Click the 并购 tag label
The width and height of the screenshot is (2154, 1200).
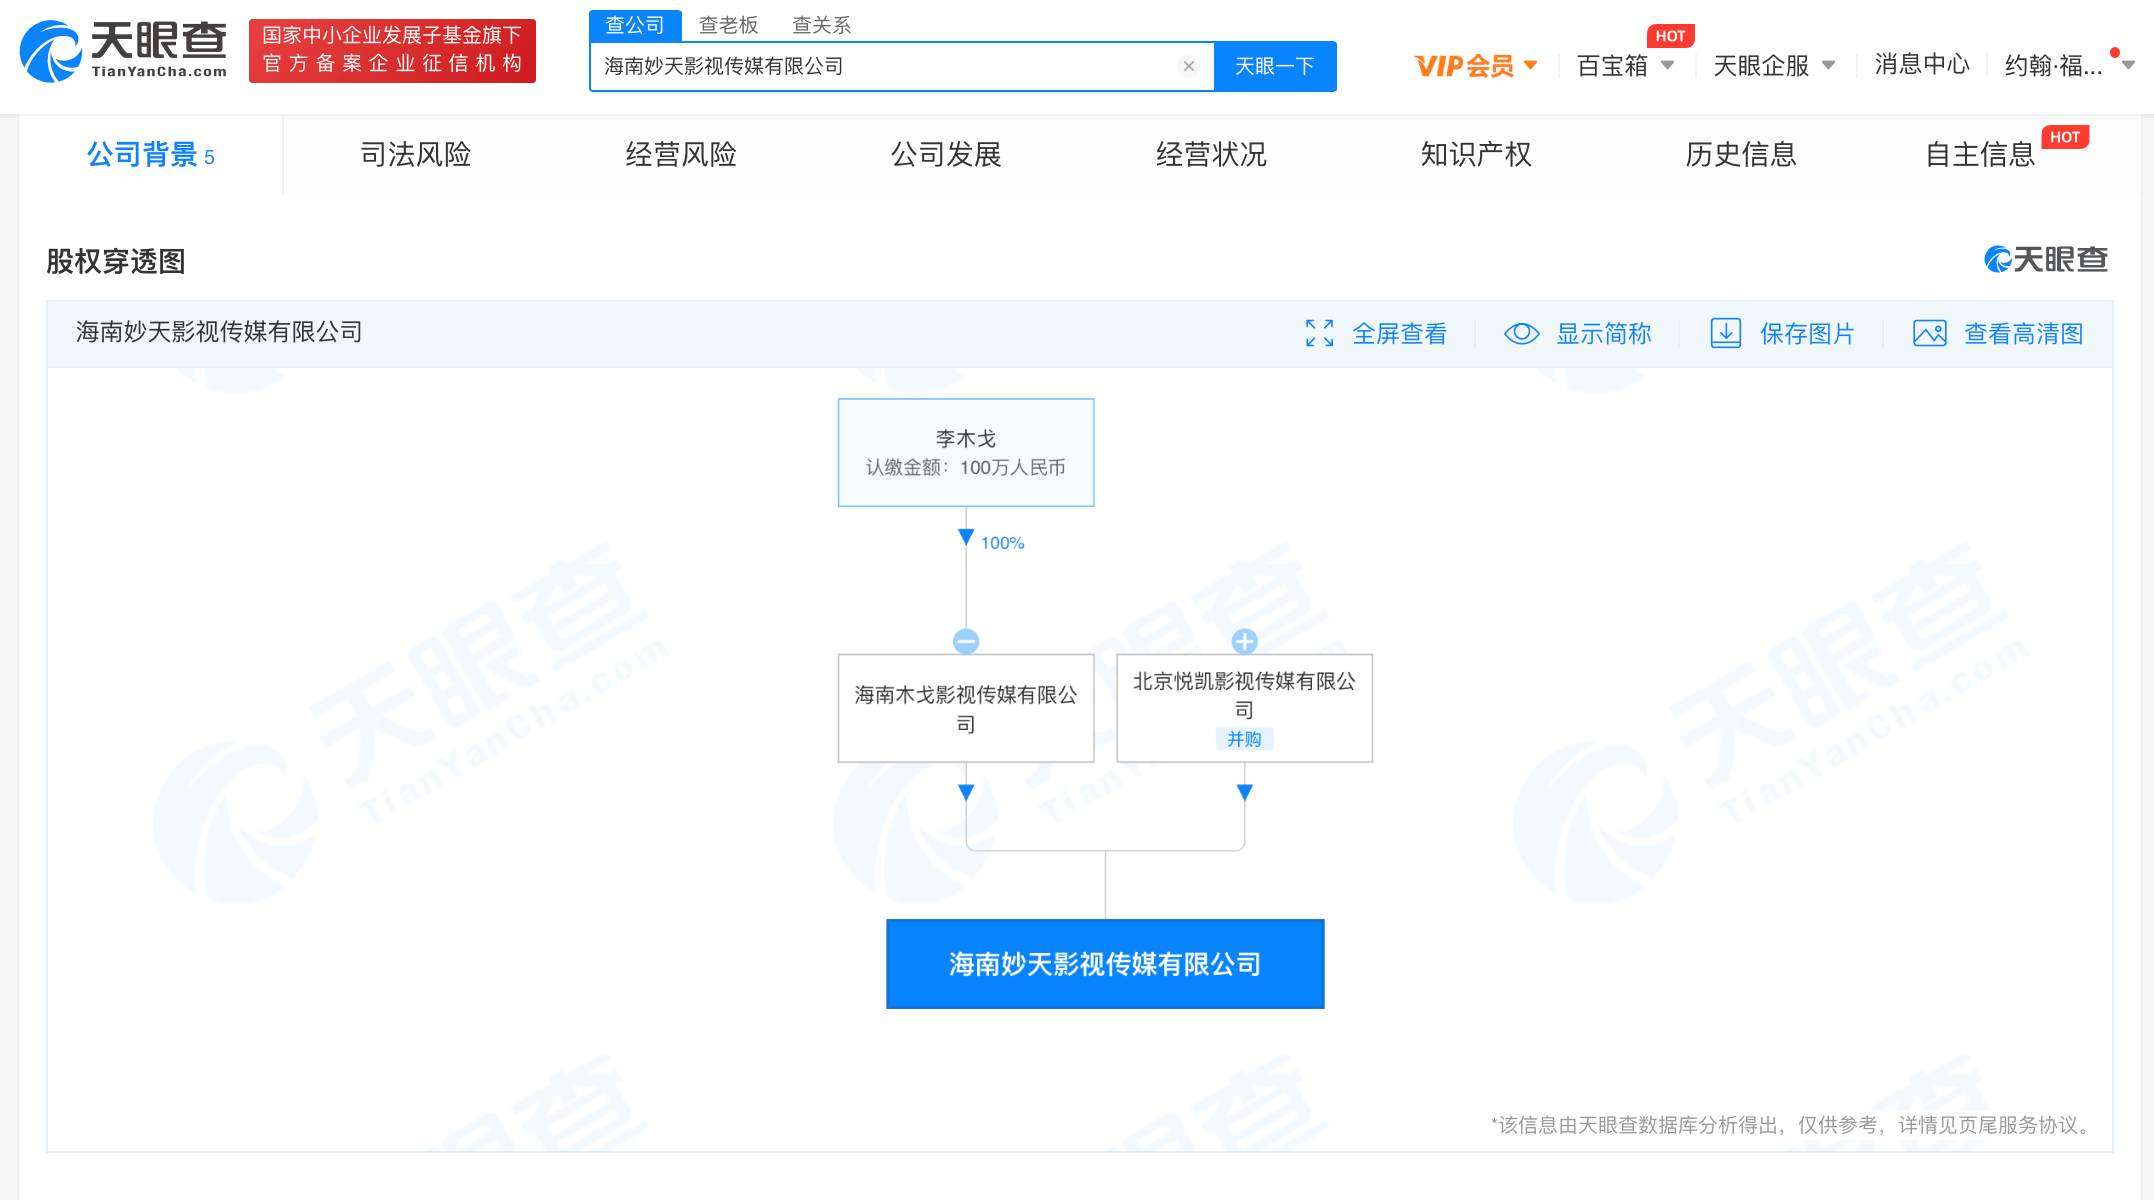point(1244,739)
